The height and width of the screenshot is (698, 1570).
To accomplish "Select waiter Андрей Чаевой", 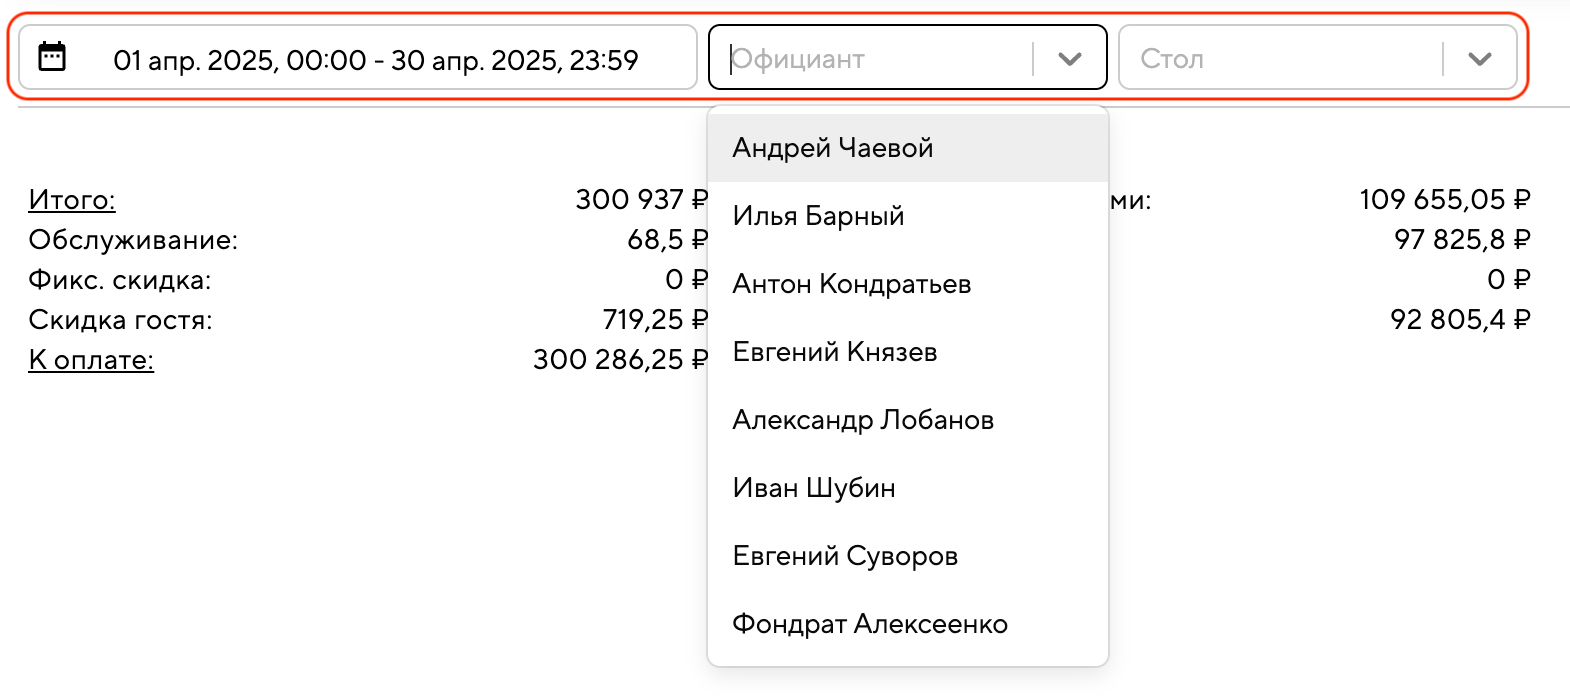I will 833,148.
